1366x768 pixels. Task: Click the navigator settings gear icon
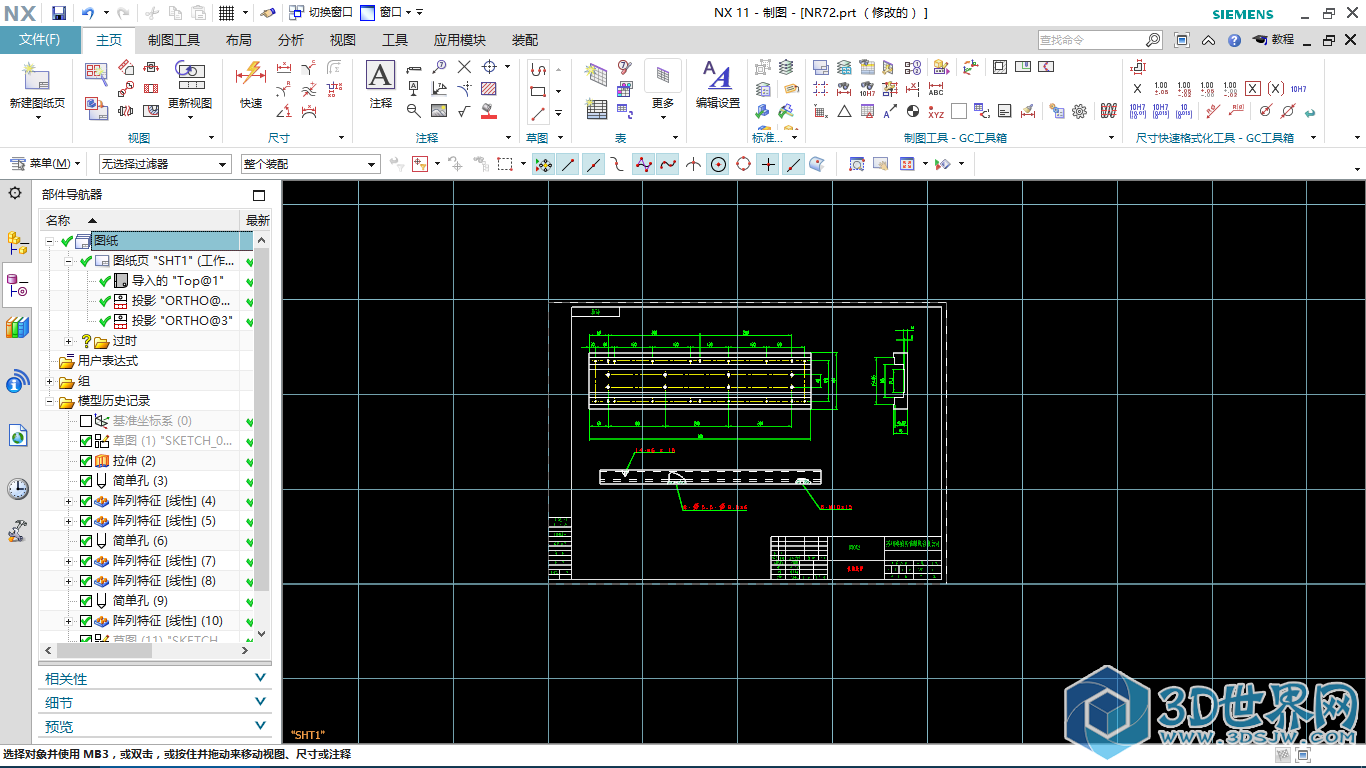15,193
